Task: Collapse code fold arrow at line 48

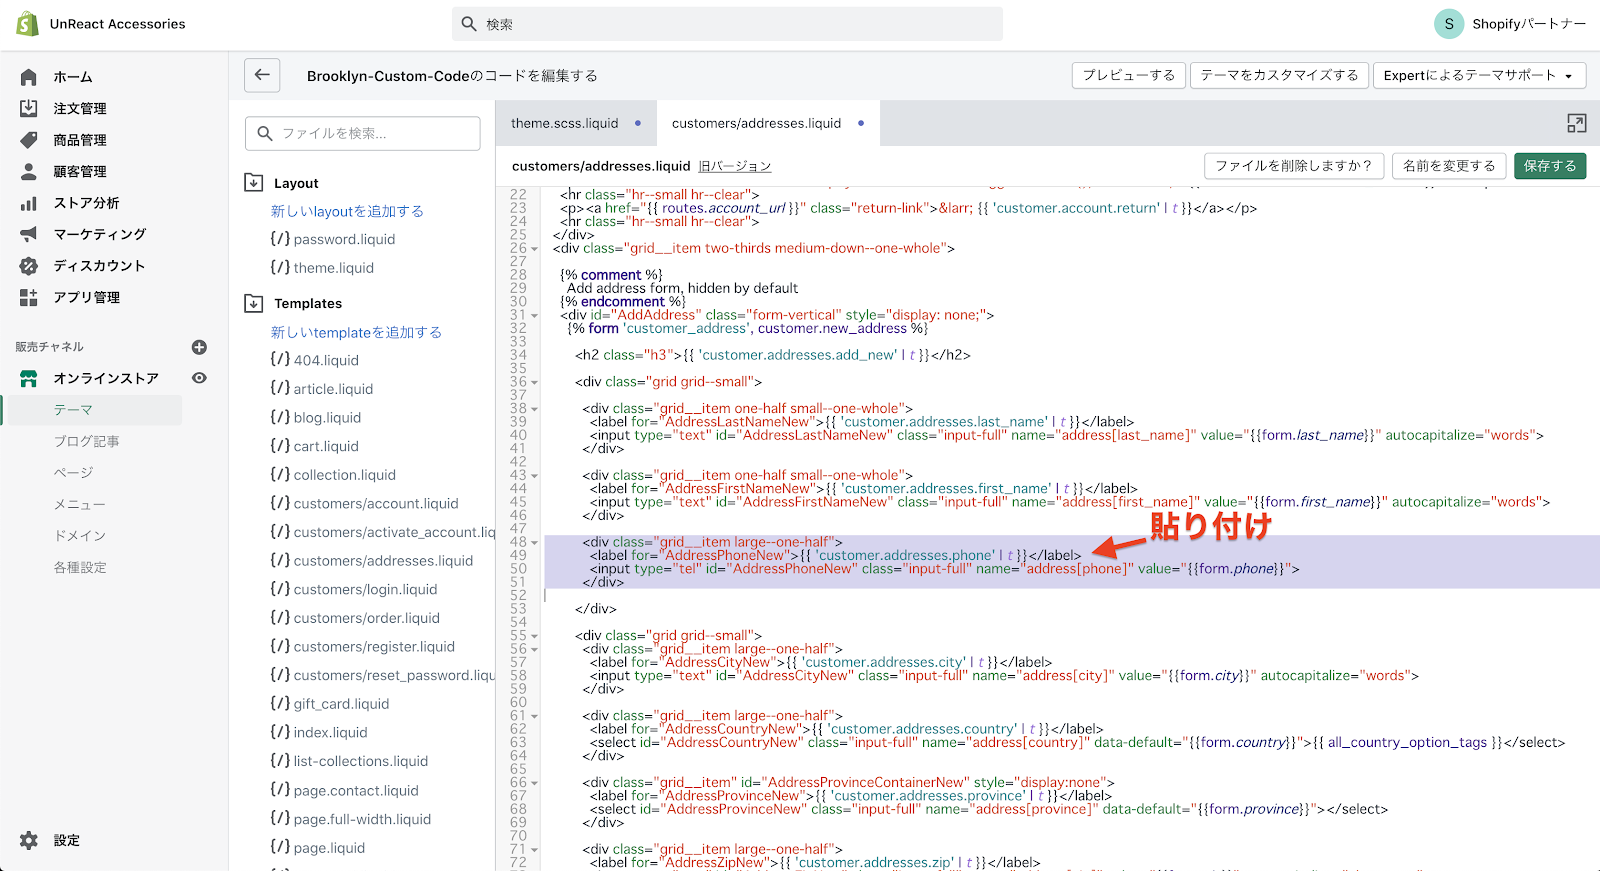Action: click(x=535, y=543)
